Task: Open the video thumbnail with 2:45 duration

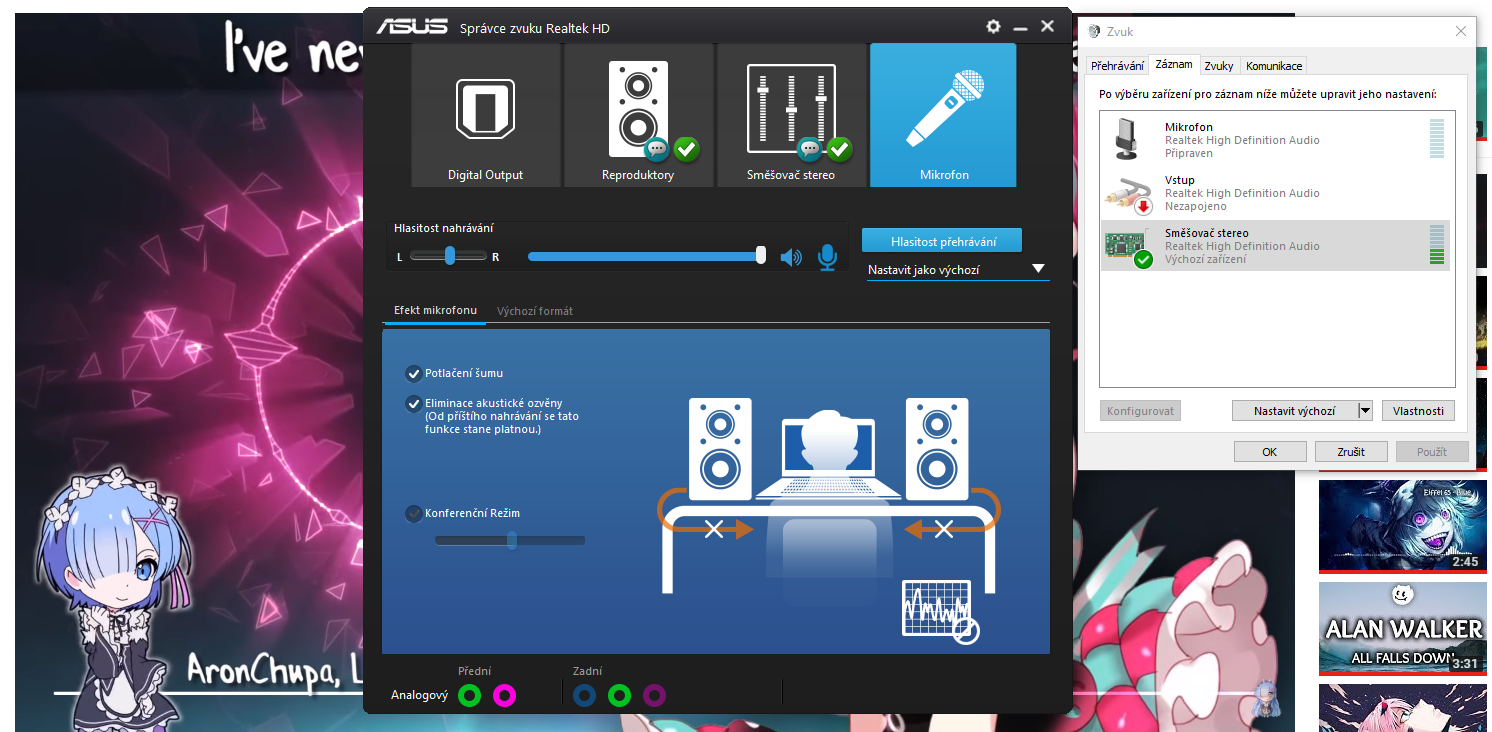Action: click(x=1402, y=526)
